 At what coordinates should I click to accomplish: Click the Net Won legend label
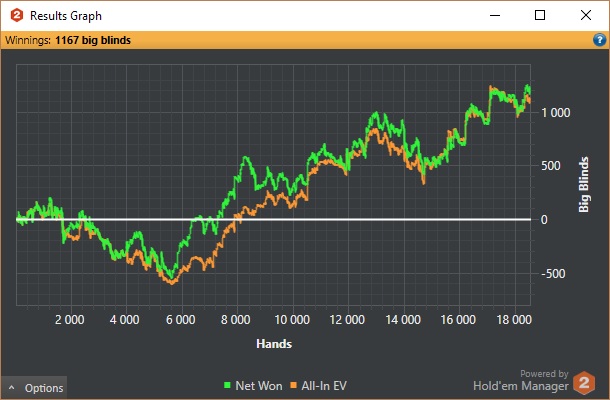[x=259, y=386]
